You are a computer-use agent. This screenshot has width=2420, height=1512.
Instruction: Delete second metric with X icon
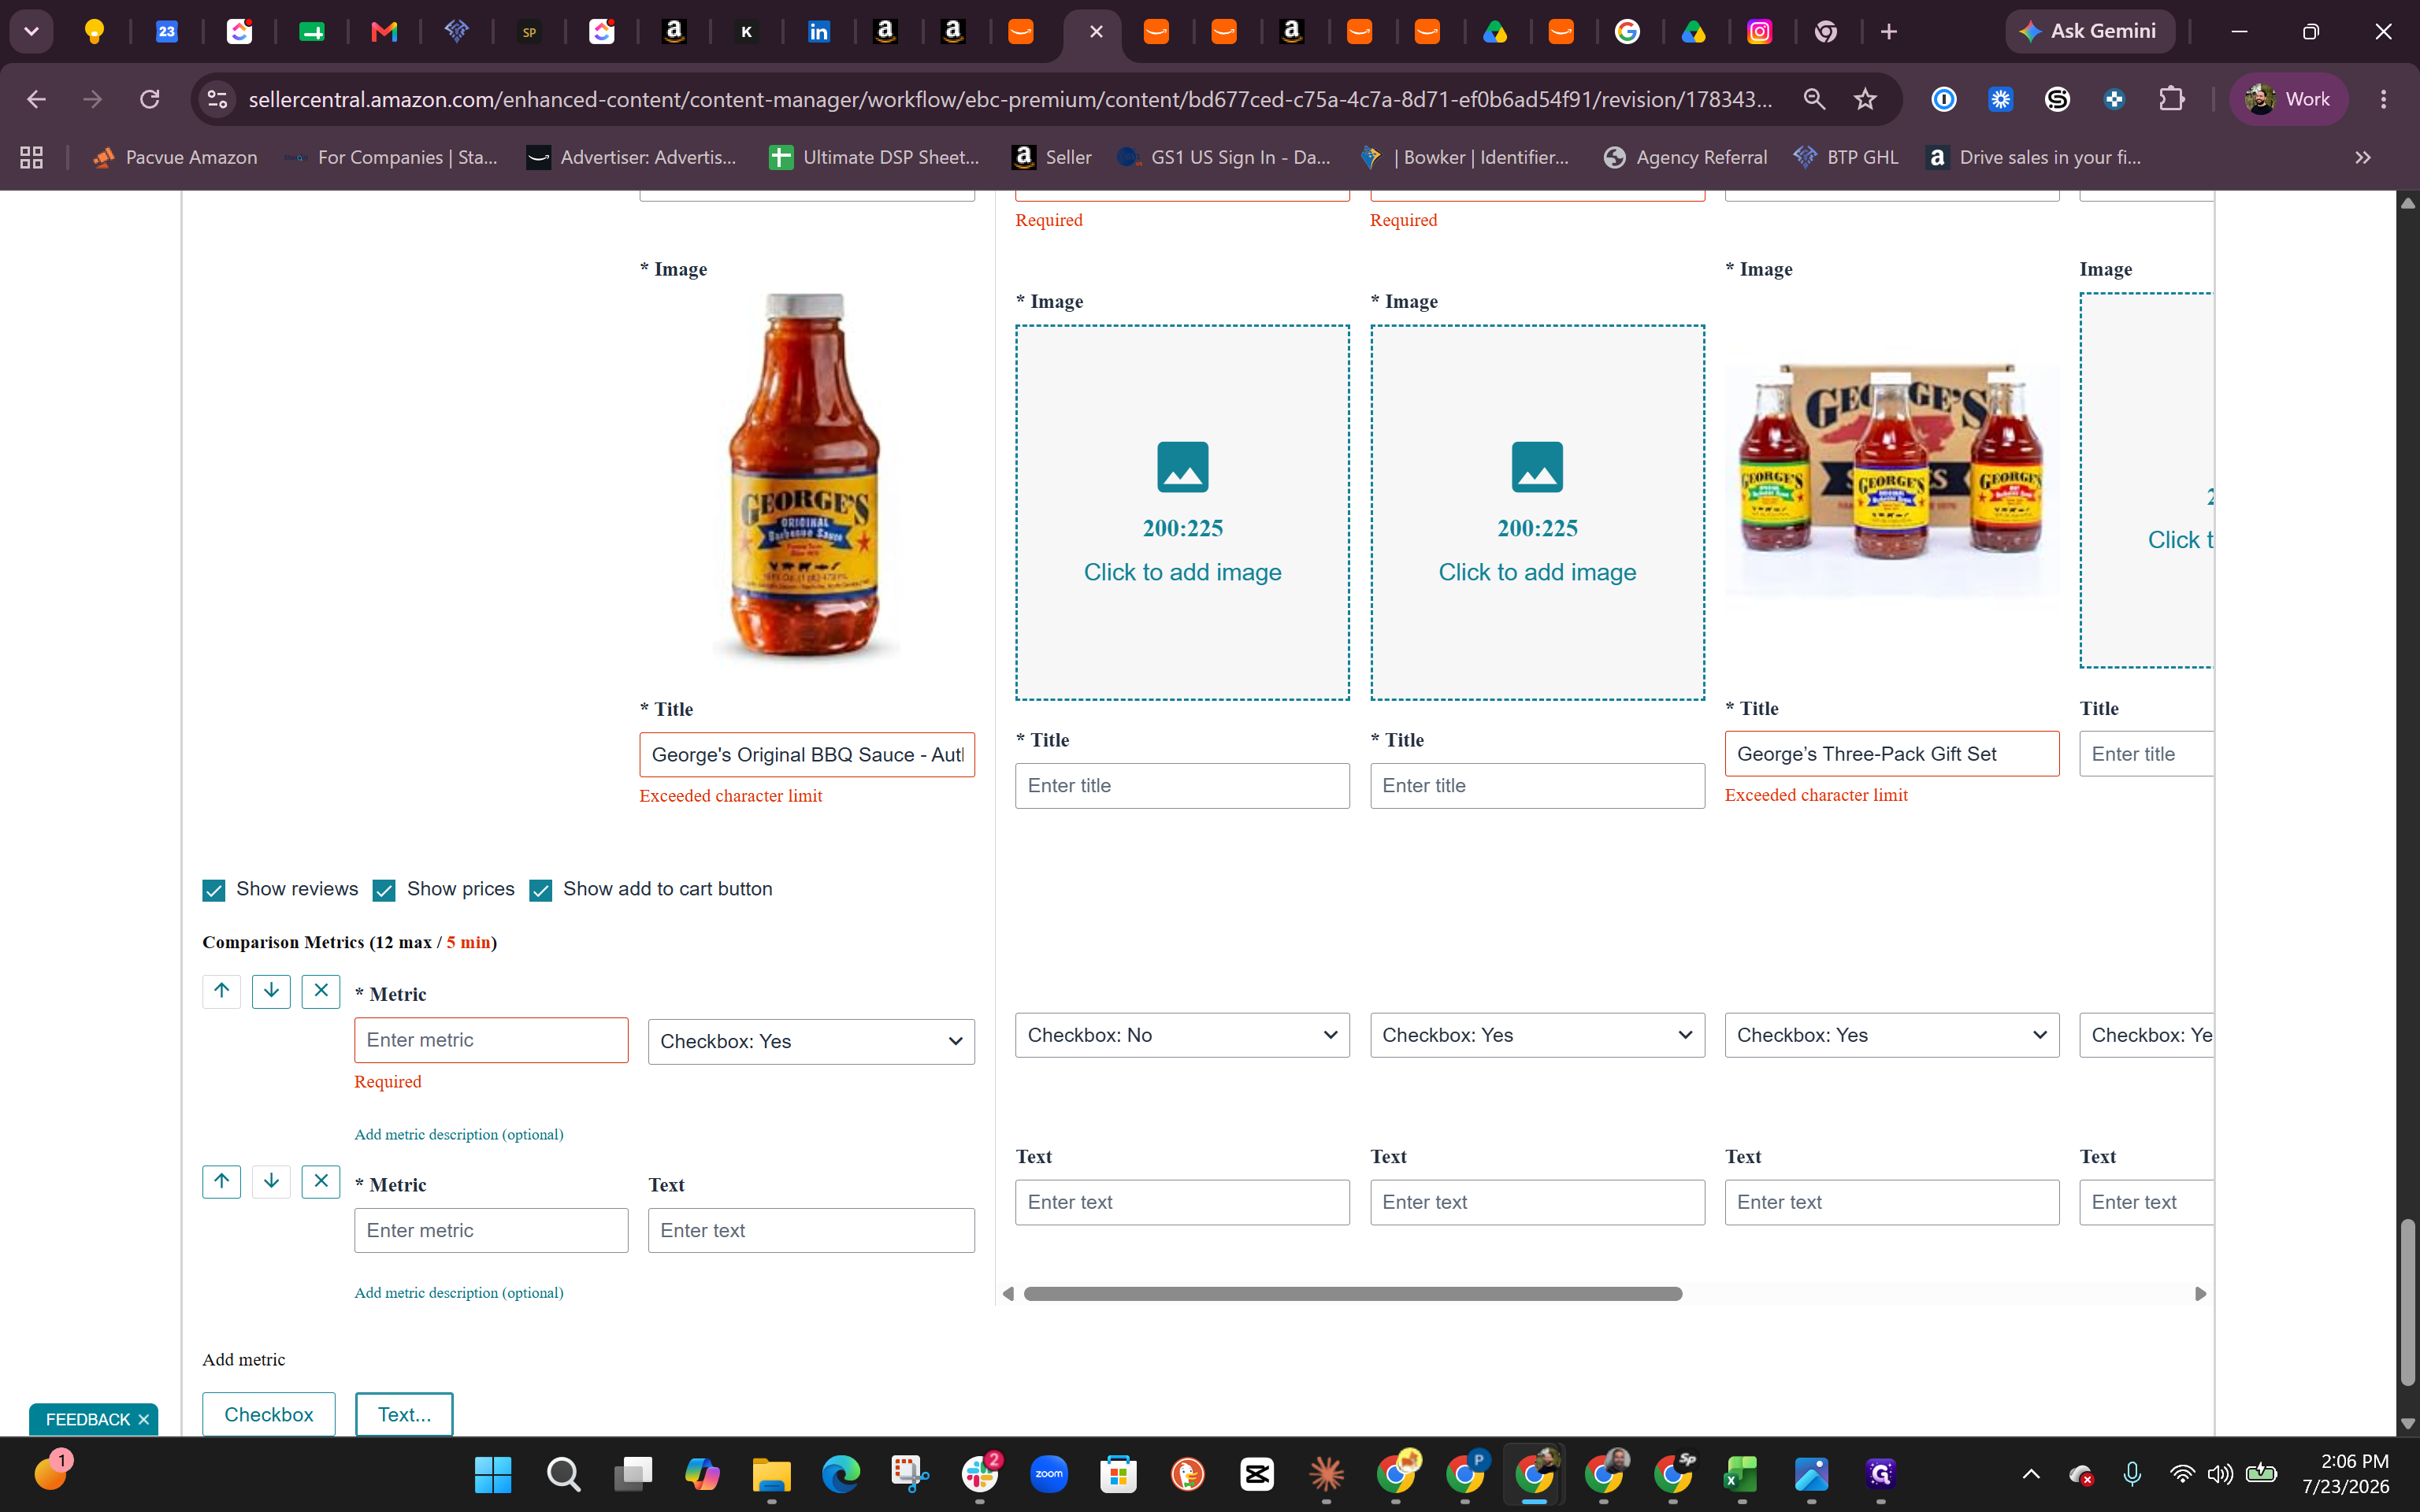click(321, 1181)
